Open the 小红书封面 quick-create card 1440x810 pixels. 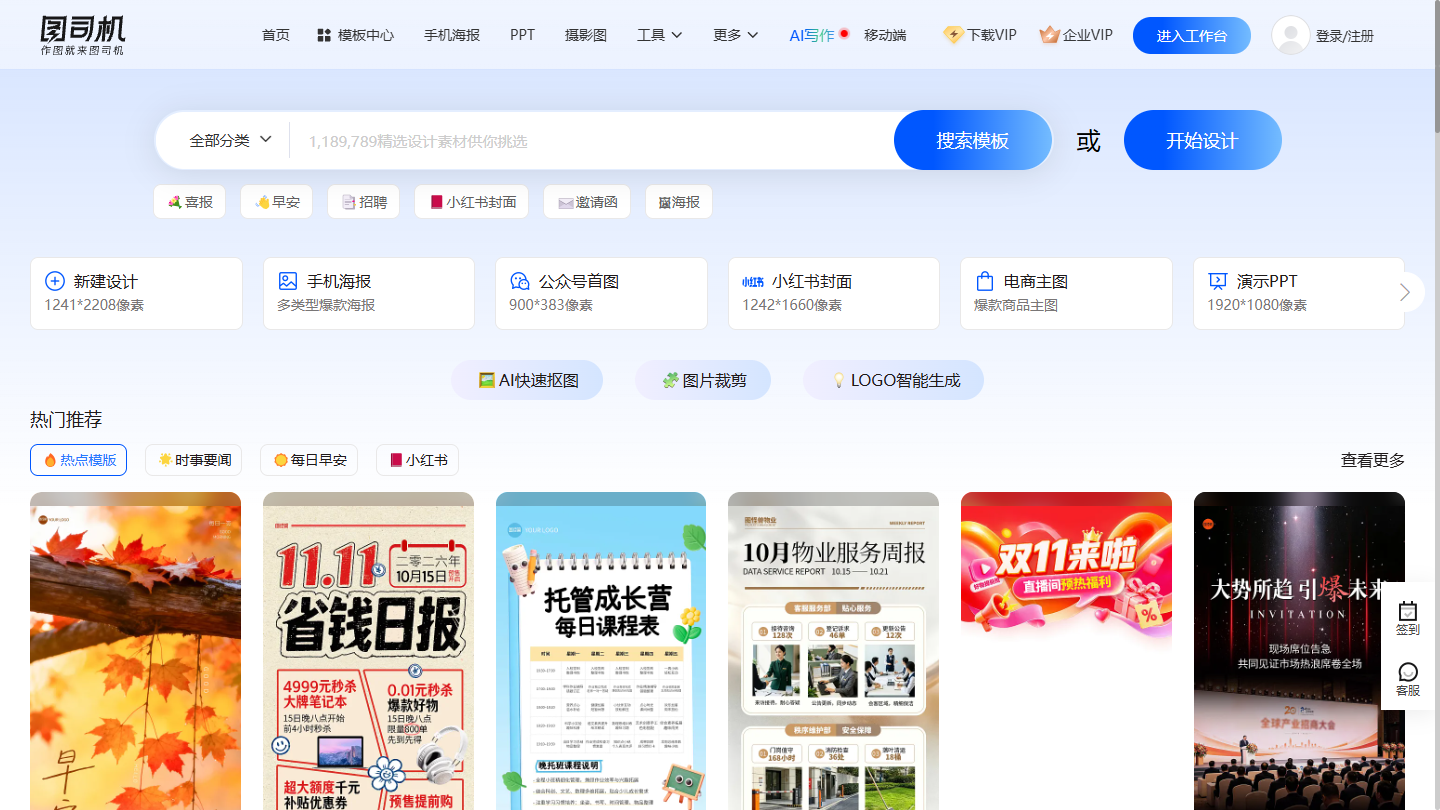(x=834, y=293)
